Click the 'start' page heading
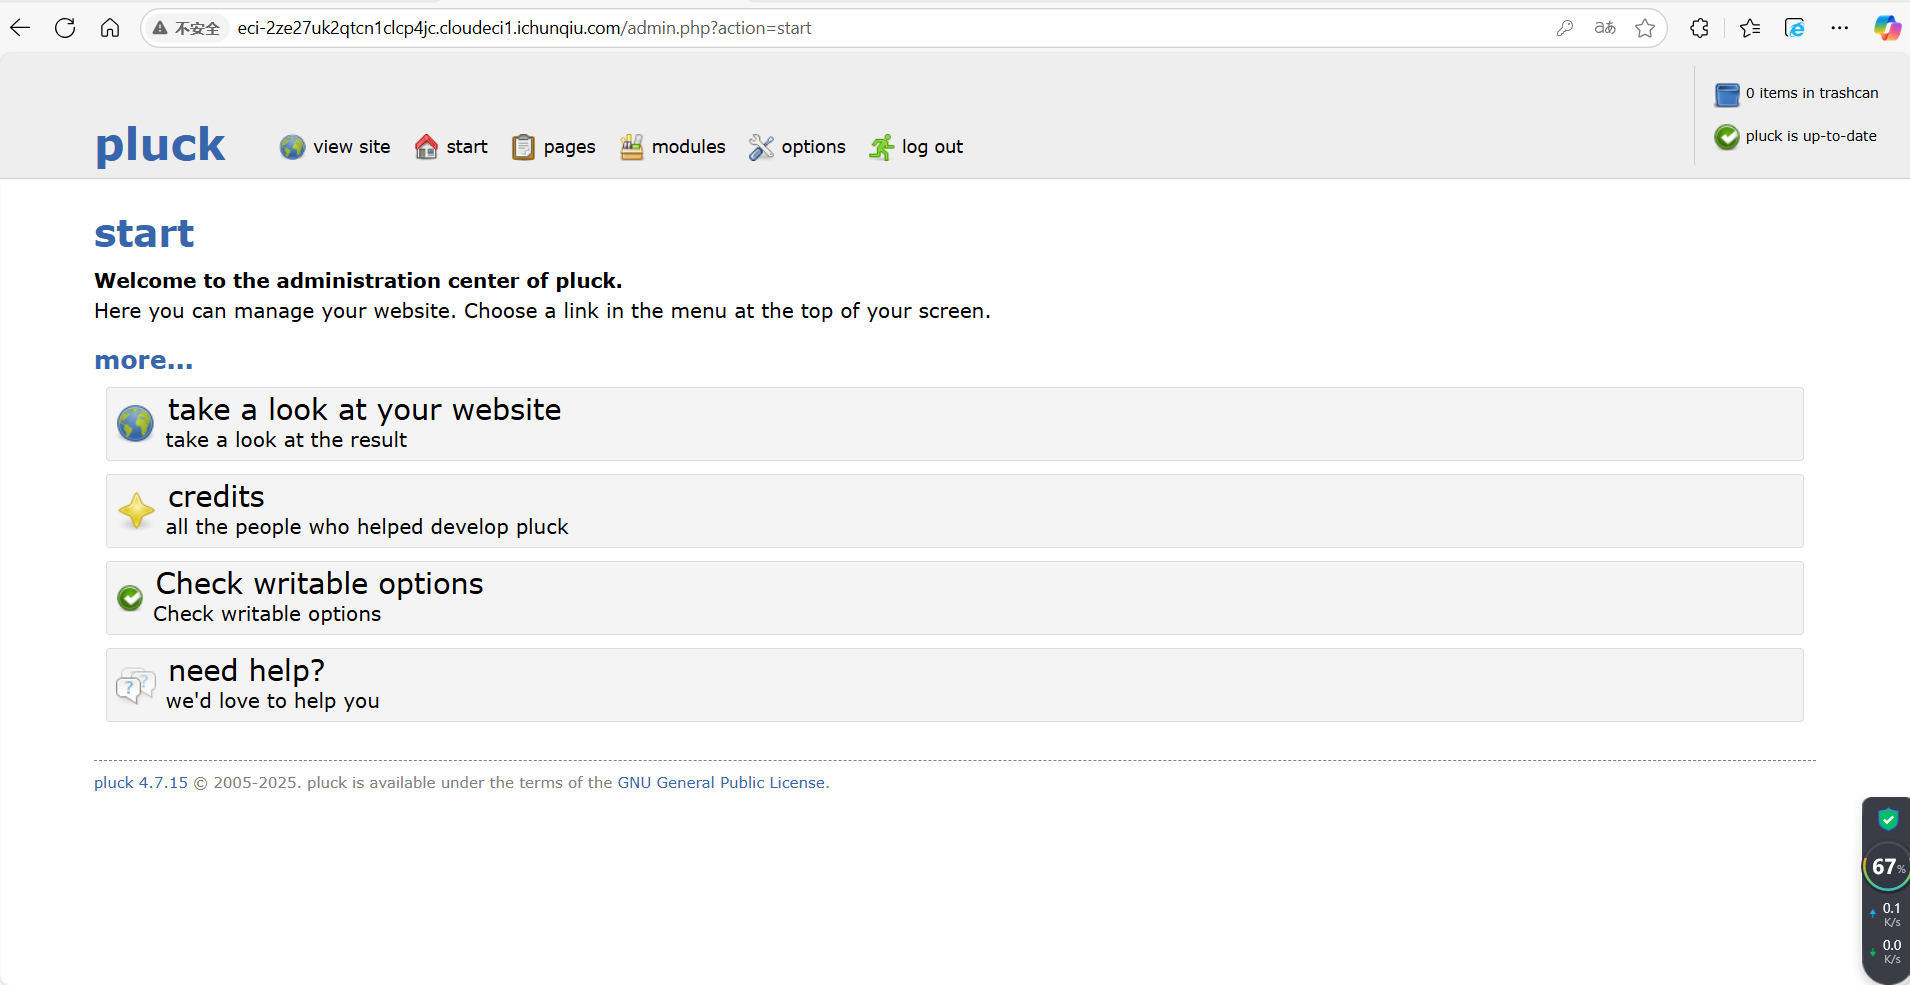 click(x=144, y=234)
